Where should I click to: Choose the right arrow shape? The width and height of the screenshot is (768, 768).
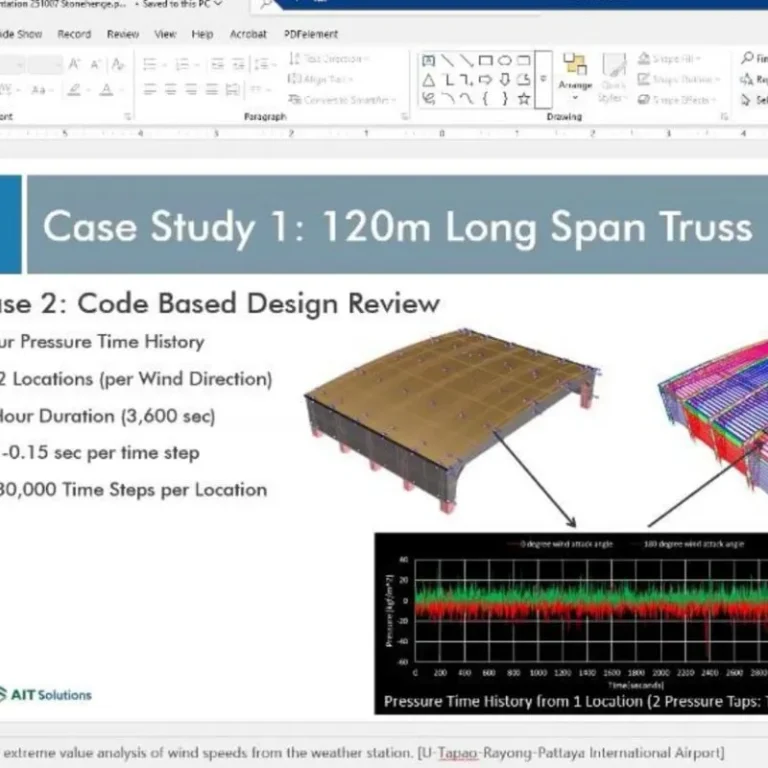pyautogui.click(x=485, y=80)
